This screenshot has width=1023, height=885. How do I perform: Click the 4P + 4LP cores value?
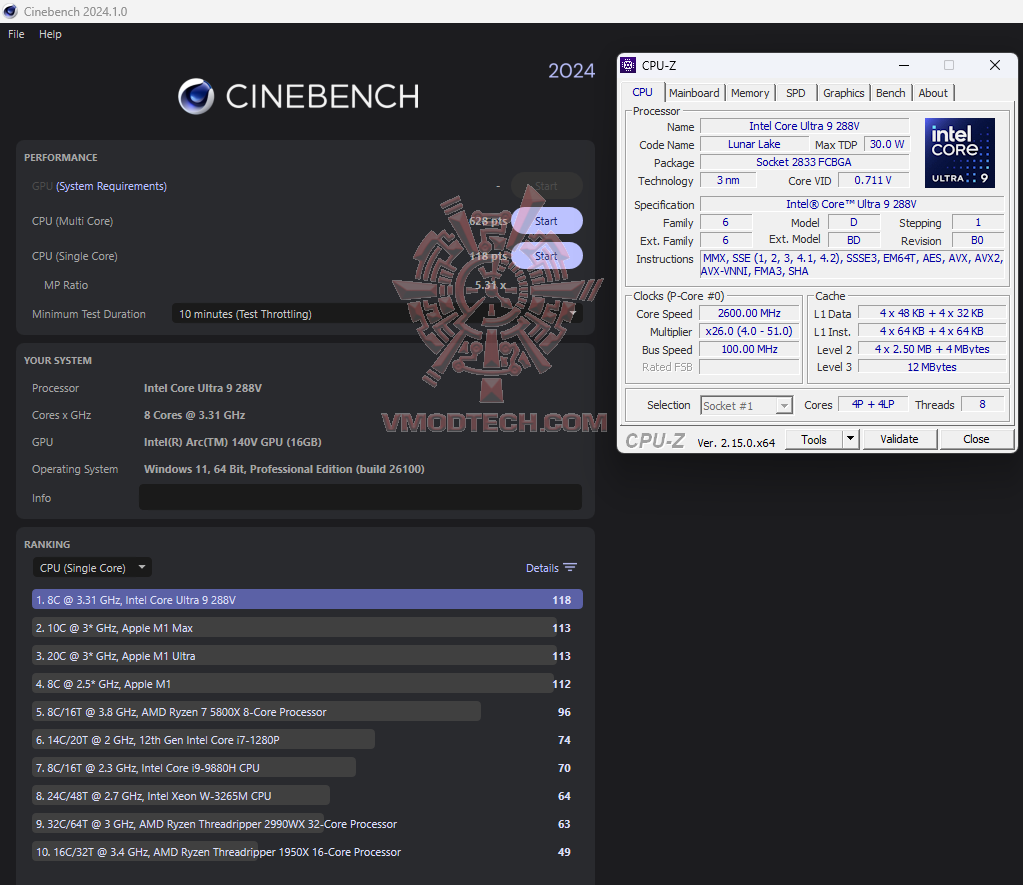pyautogui.click(x=873, y=405)
